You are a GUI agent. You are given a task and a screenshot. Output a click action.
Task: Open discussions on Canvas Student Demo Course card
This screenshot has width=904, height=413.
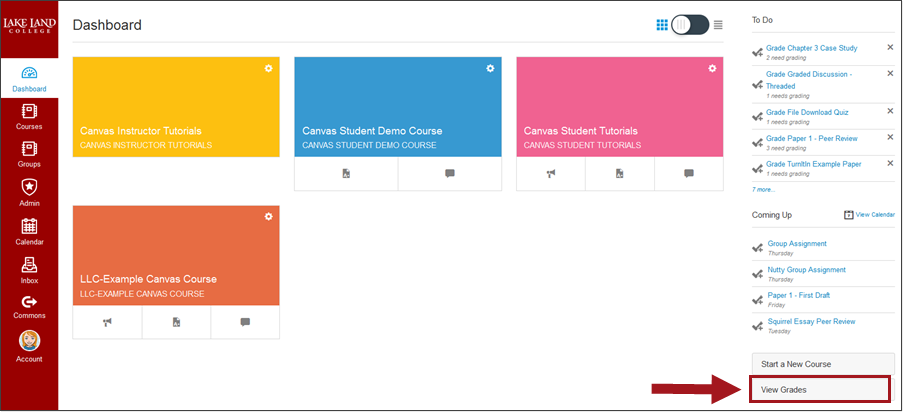pos(450,173)
